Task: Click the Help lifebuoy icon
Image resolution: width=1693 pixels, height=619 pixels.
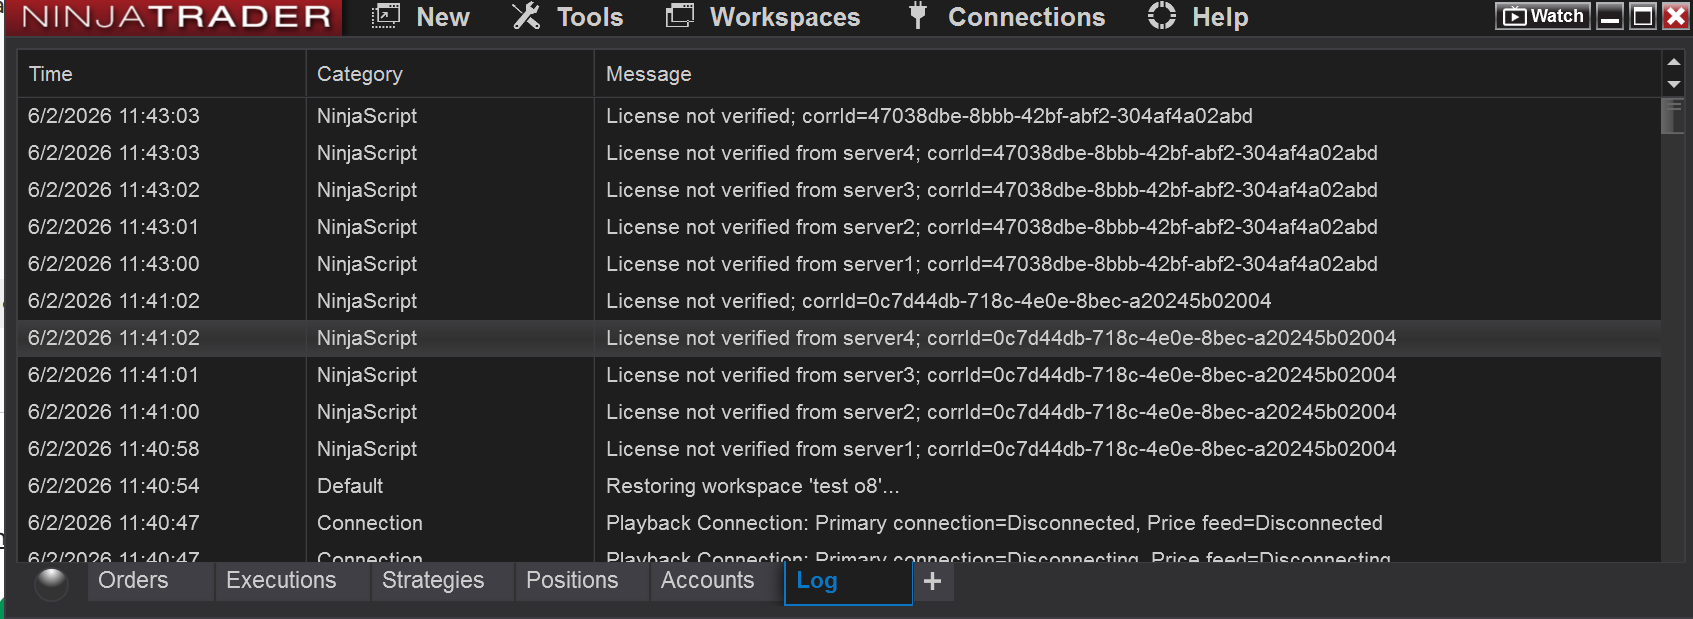Action: (1161, 16)
